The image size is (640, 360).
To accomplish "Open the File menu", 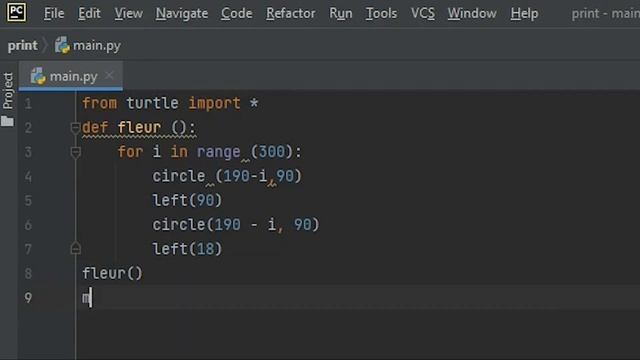I will 54,13.
